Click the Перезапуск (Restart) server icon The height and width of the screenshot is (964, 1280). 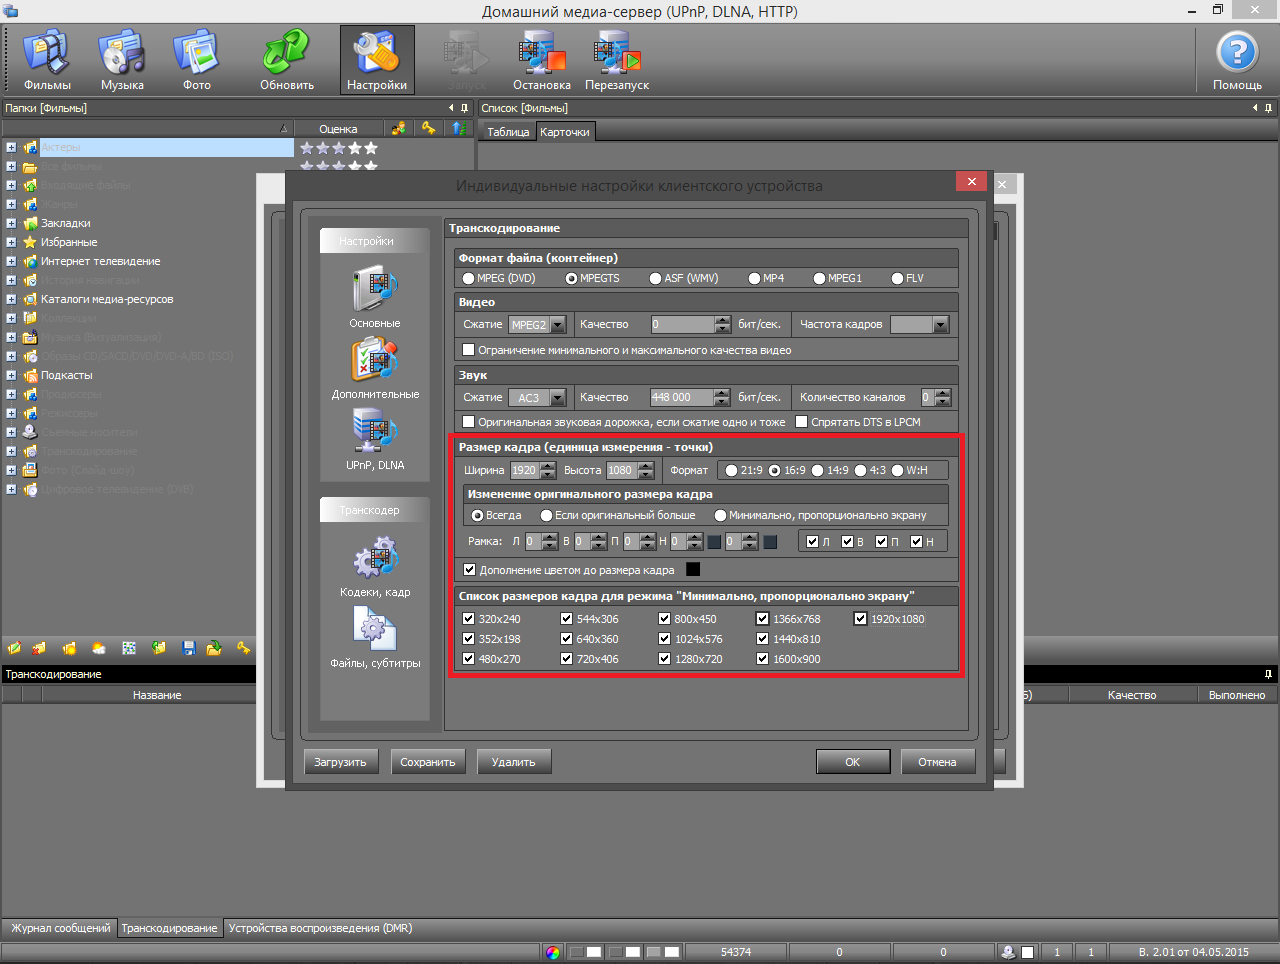617,60
